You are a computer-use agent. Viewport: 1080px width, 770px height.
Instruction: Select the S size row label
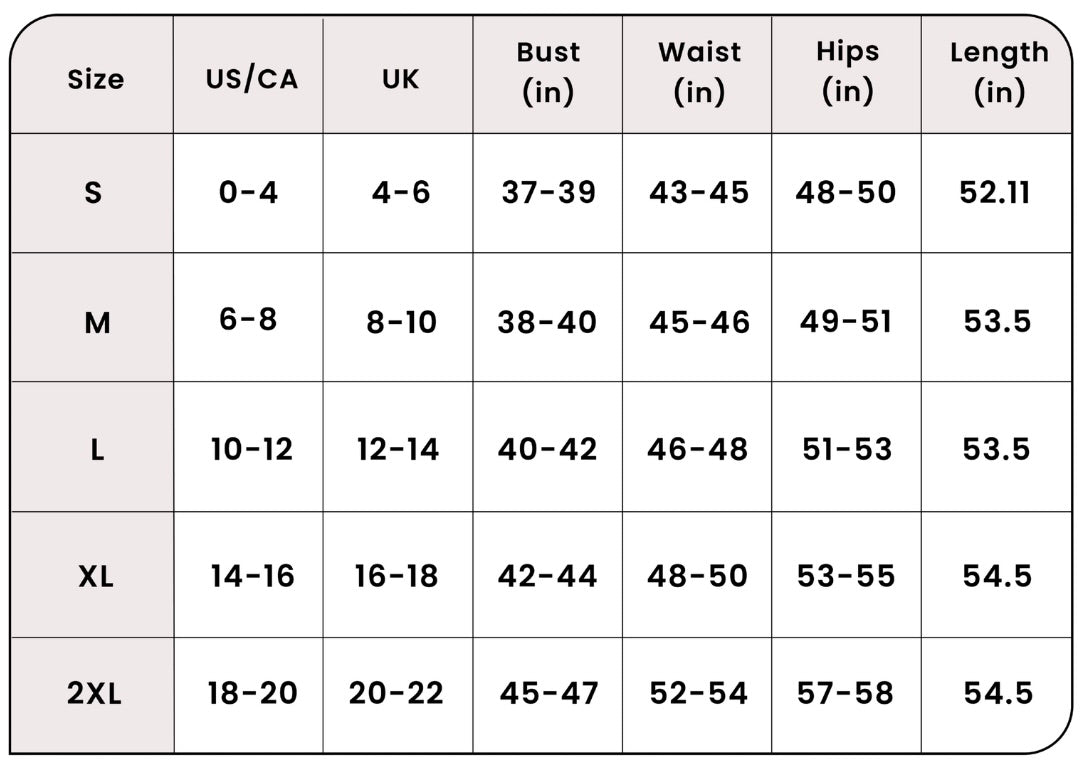point(93,192)
